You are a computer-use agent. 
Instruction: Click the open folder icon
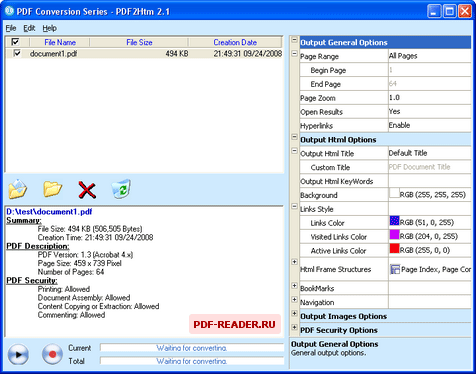[52, 189]
